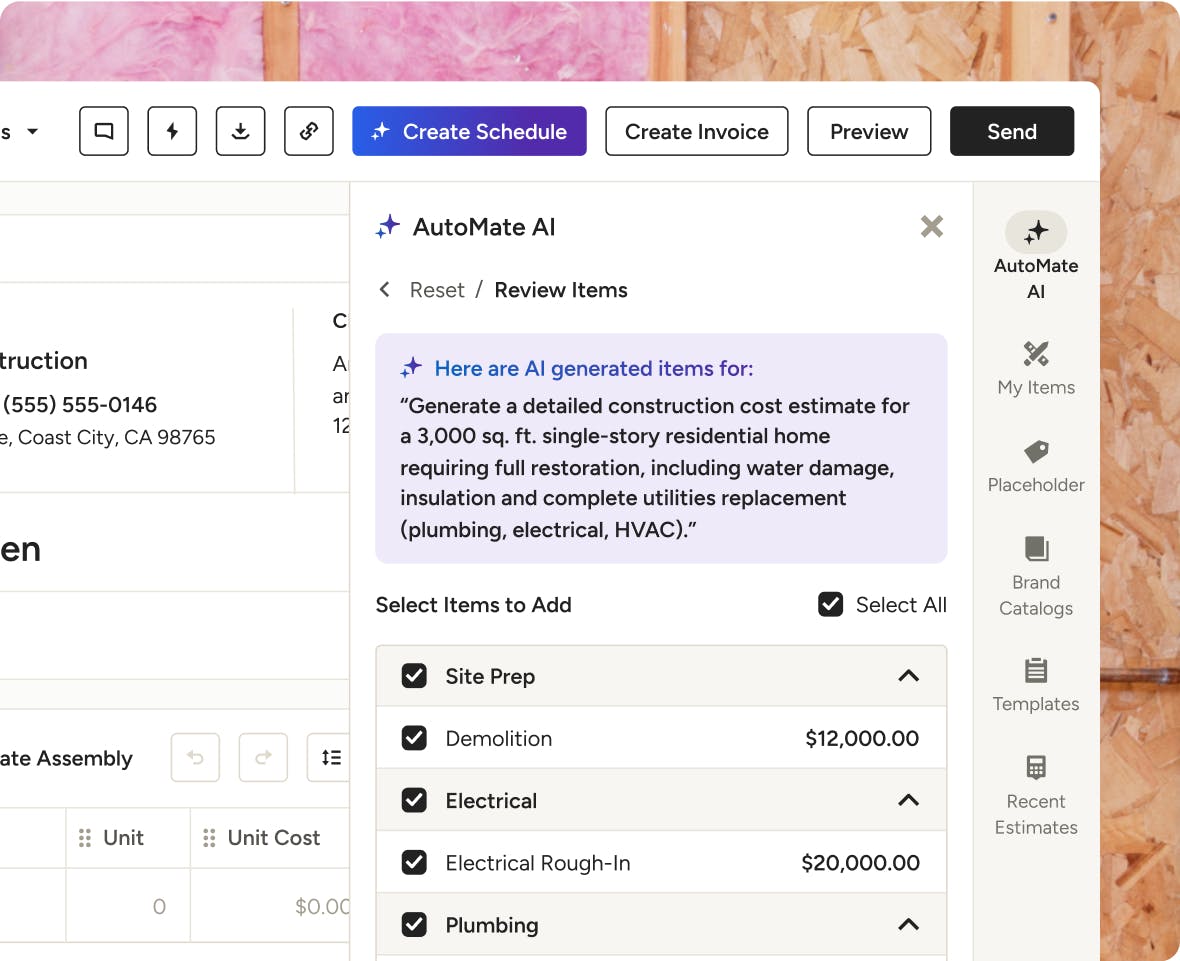Collapse the Plumbing section chevron
This screenshot has width=1180, height=961.
click(x=908, y=925)
